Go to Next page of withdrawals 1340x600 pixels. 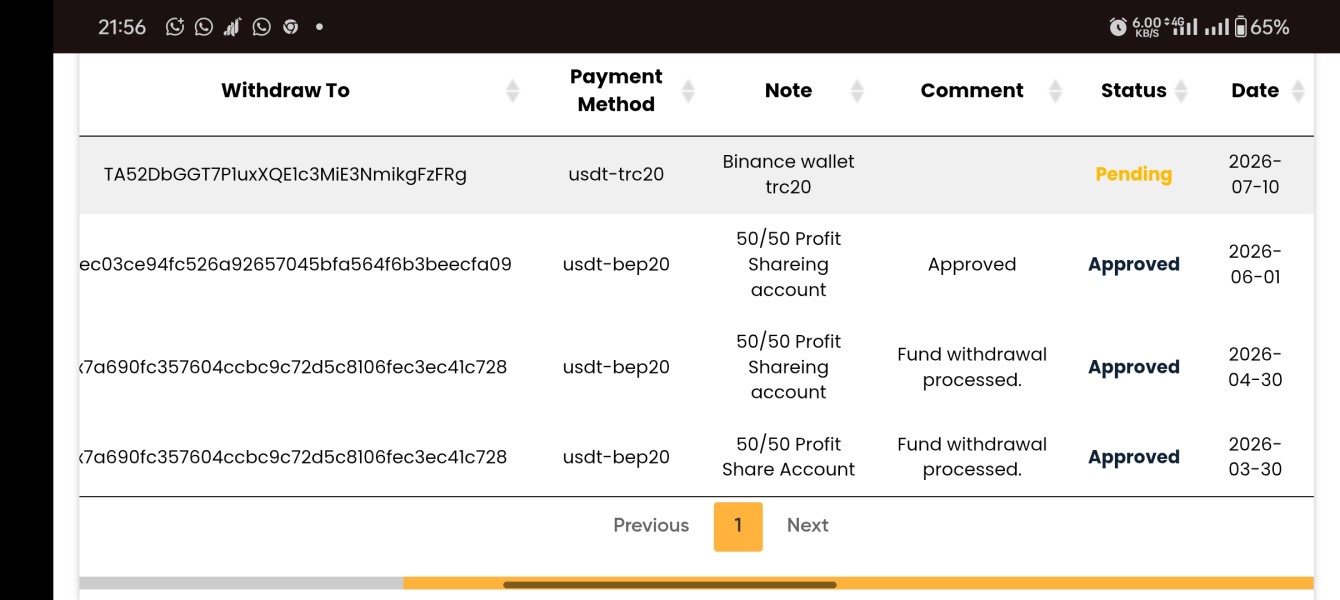click(808, 525)
